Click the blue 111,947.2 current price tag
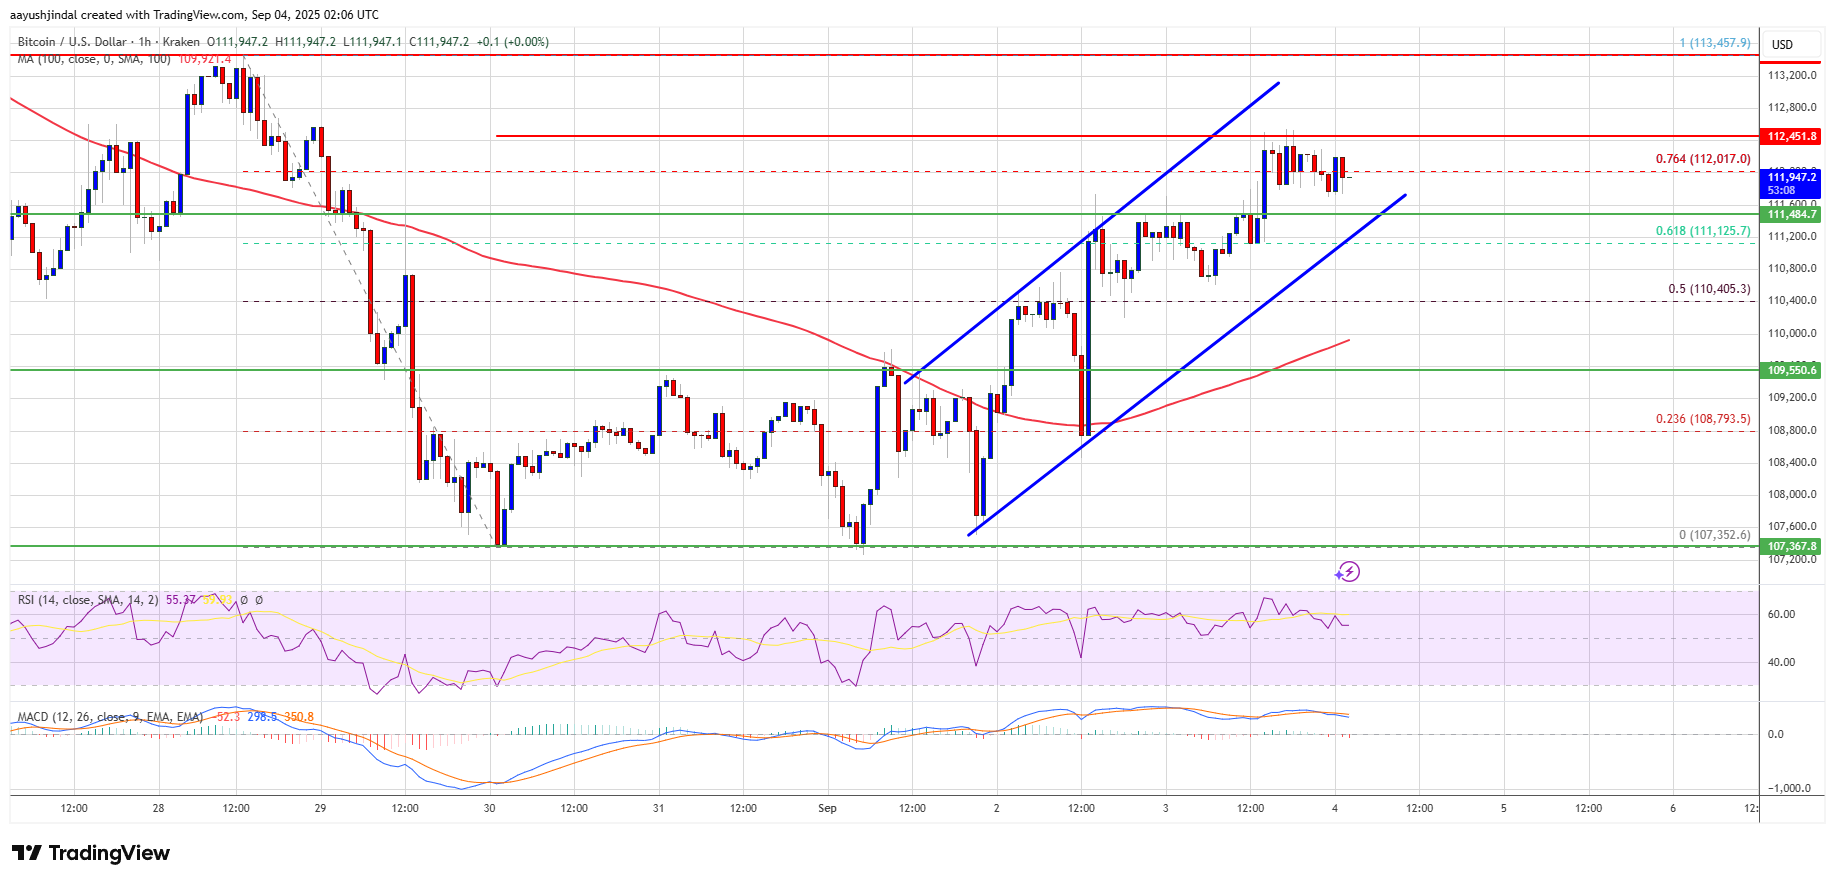Image resolution: width=1835 pixels, height=883 pixels. pyautogui.click(x=1792, y=183)
